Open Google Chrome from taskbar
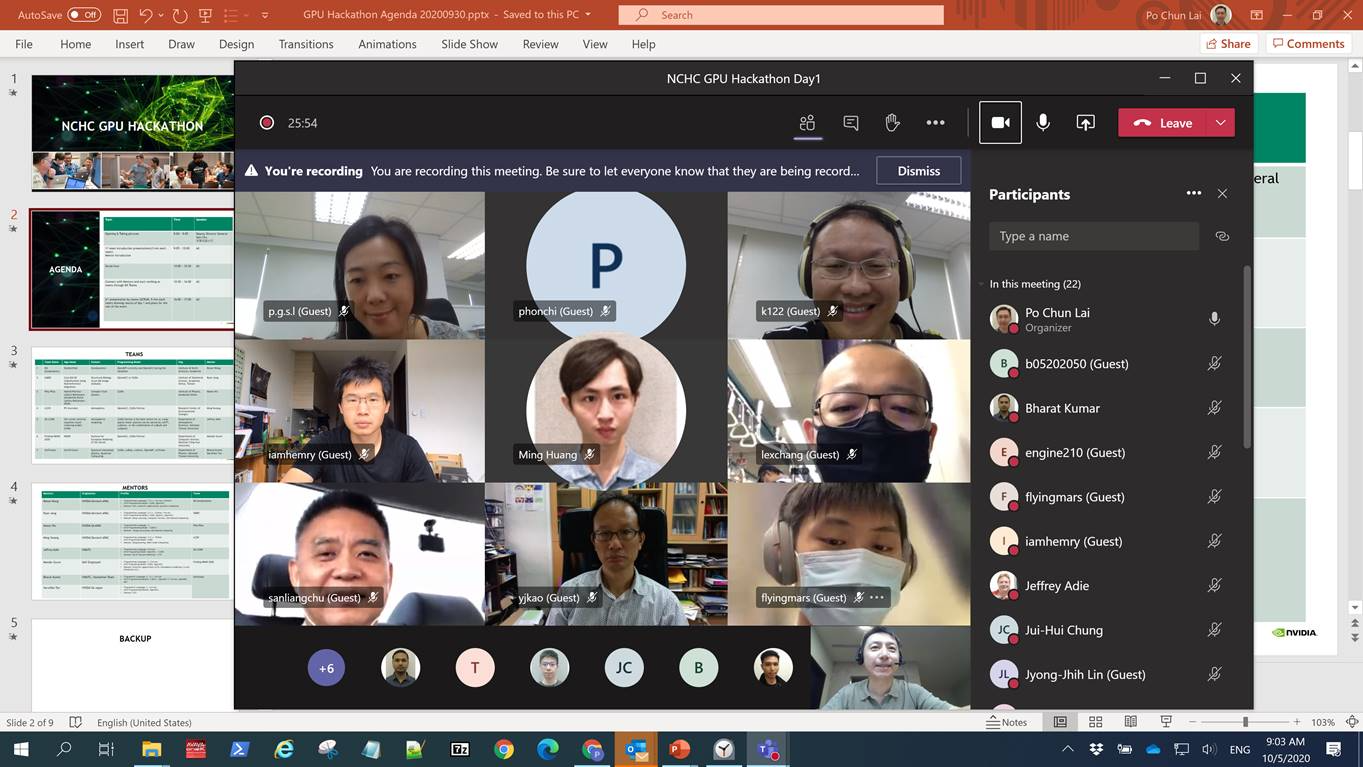Image resolution: width=1363 pixels, height=767 pixels. 504,749
